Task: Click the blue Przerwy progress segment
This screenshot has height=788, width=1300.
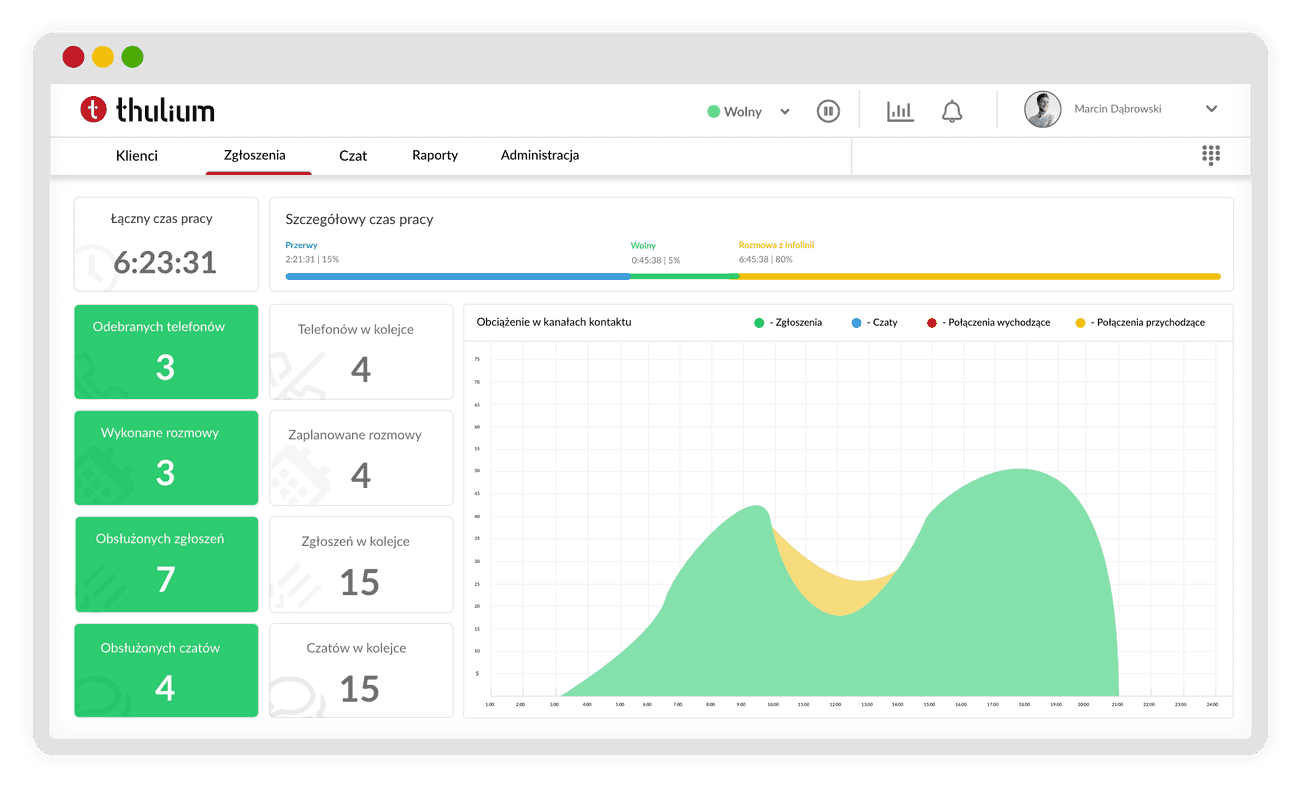Action: [x=458, y=276]
